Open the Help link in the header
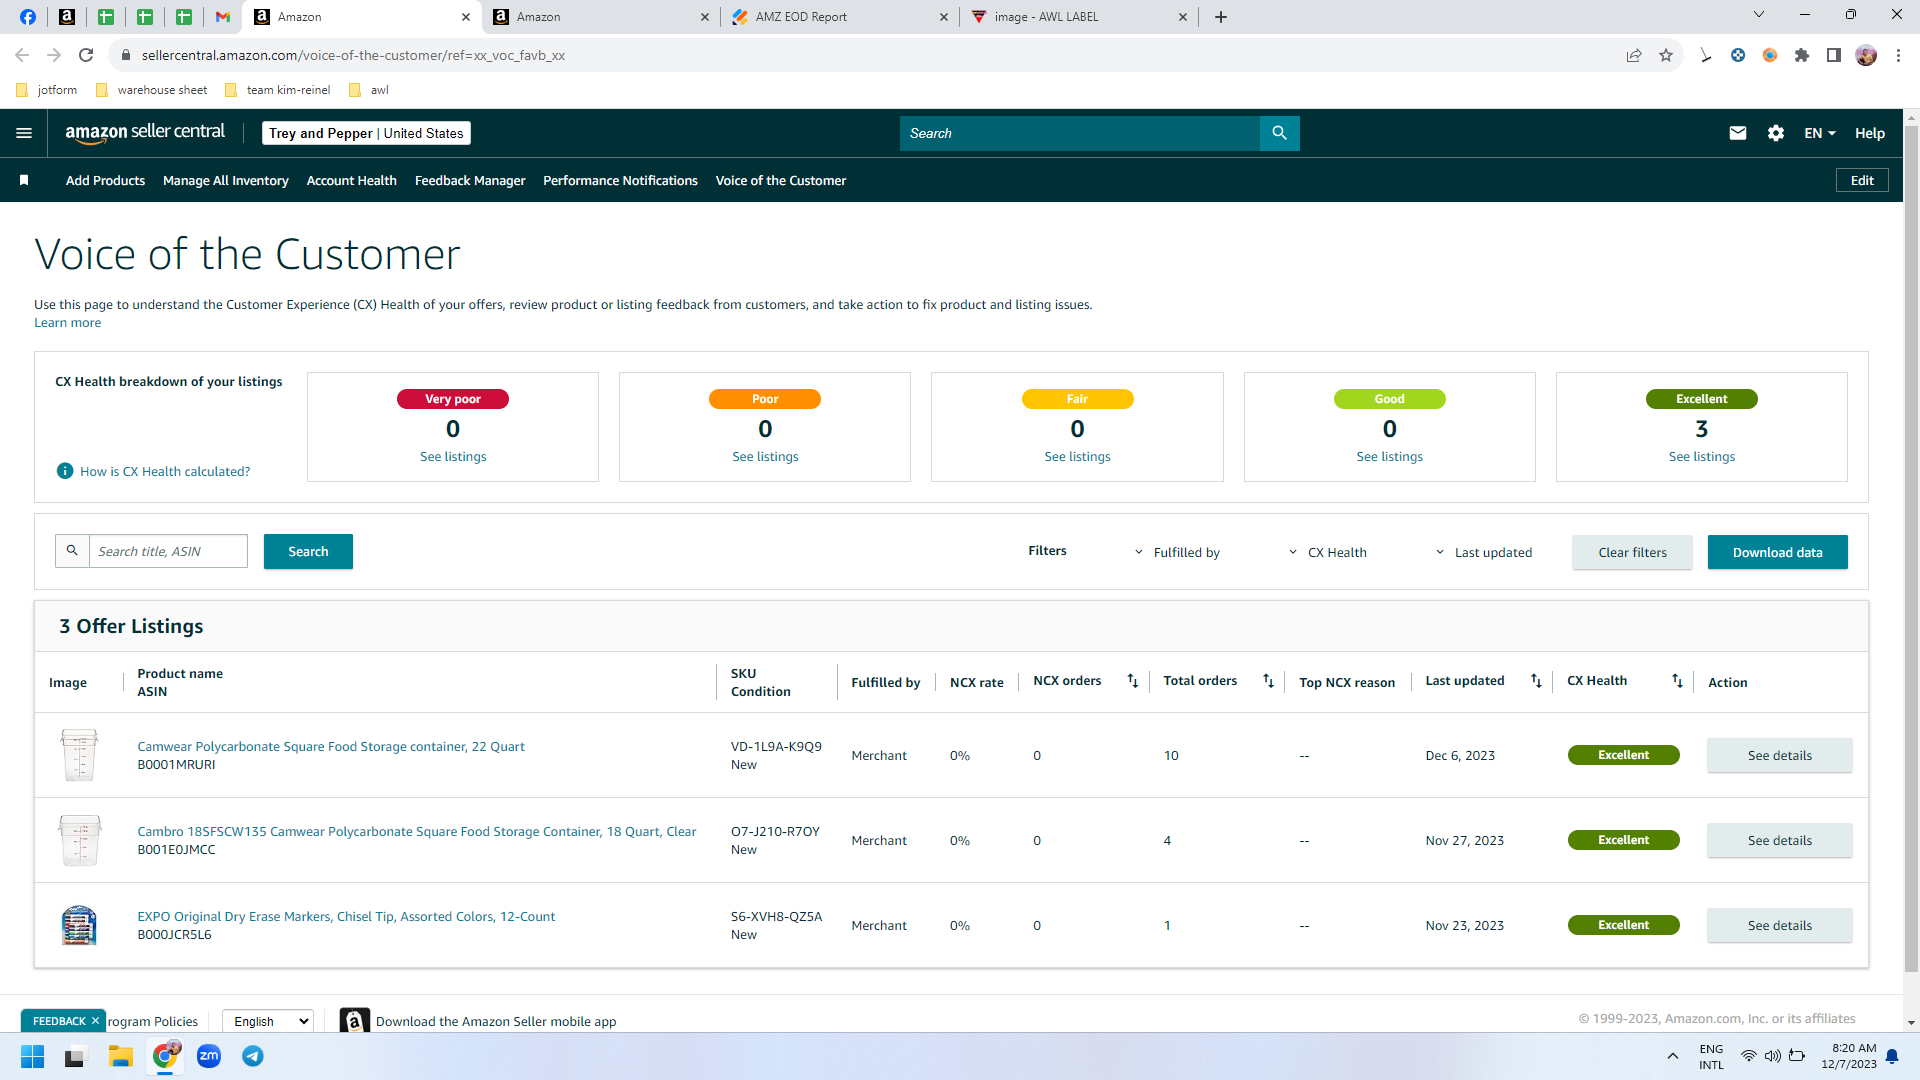The width and height of the screenshot is (1920, 1080). point(1869,133)
